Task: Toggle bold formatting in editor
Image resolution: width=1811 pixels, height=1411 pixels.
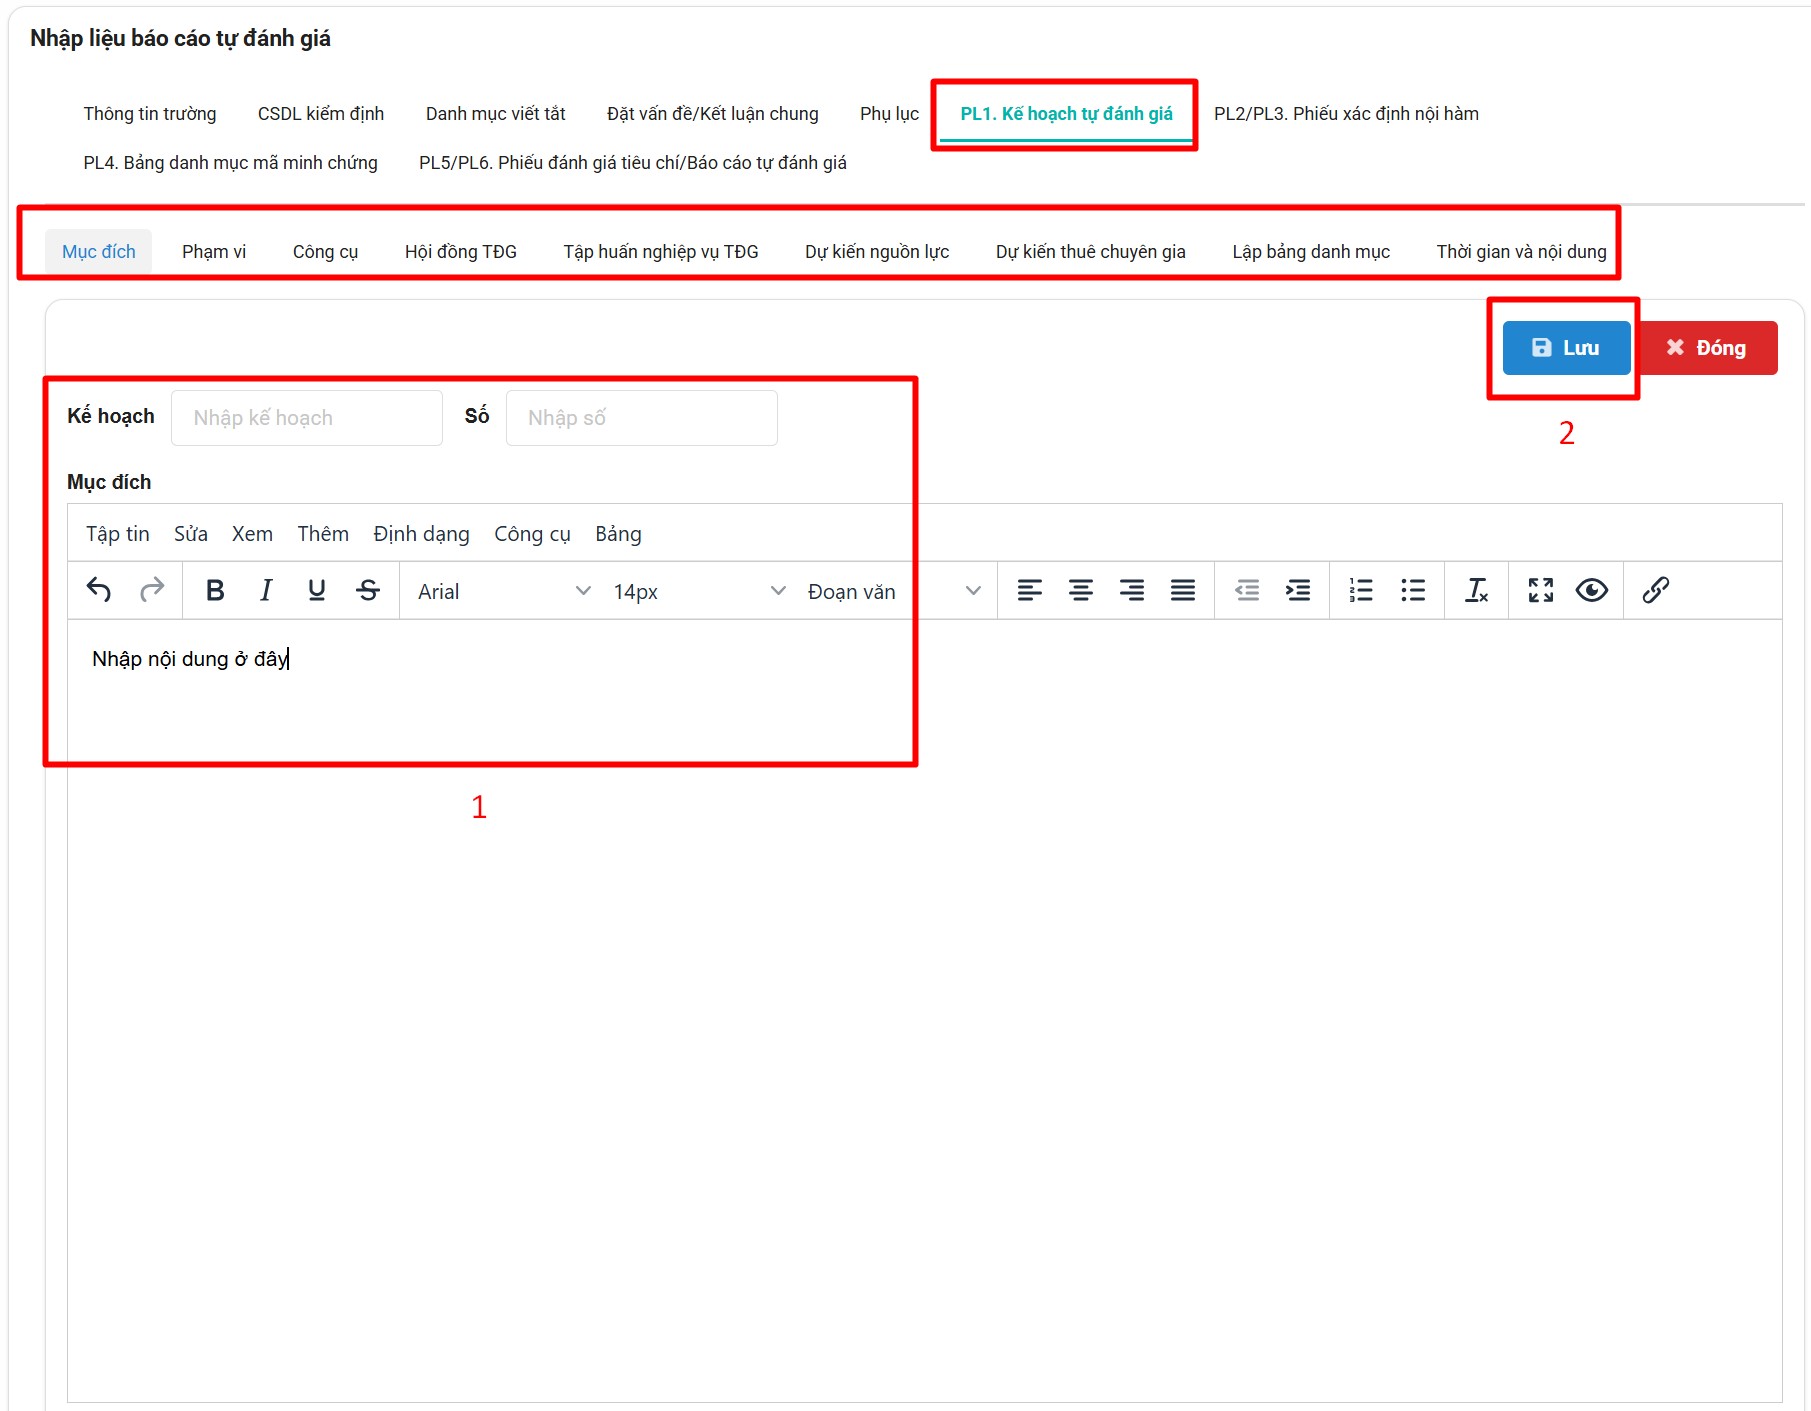Action: click(x=214, y=590)
